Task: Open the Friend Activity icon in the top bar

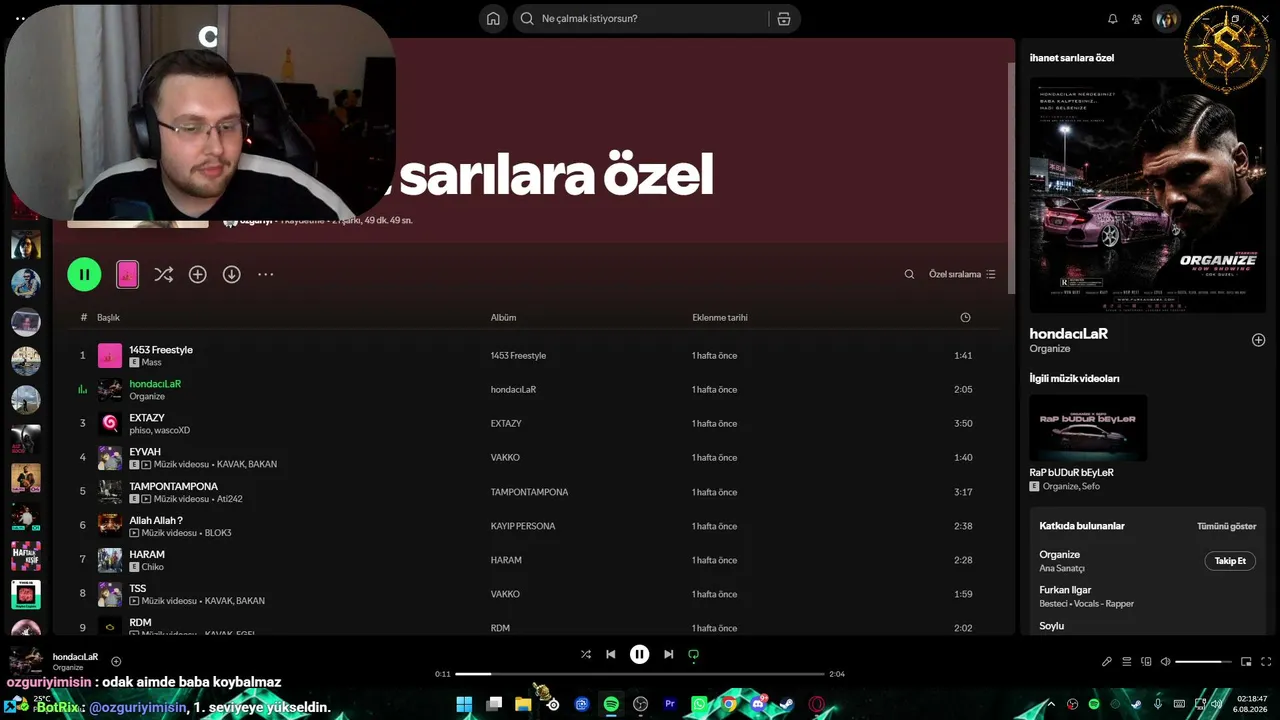Action: coord(1137,19)
